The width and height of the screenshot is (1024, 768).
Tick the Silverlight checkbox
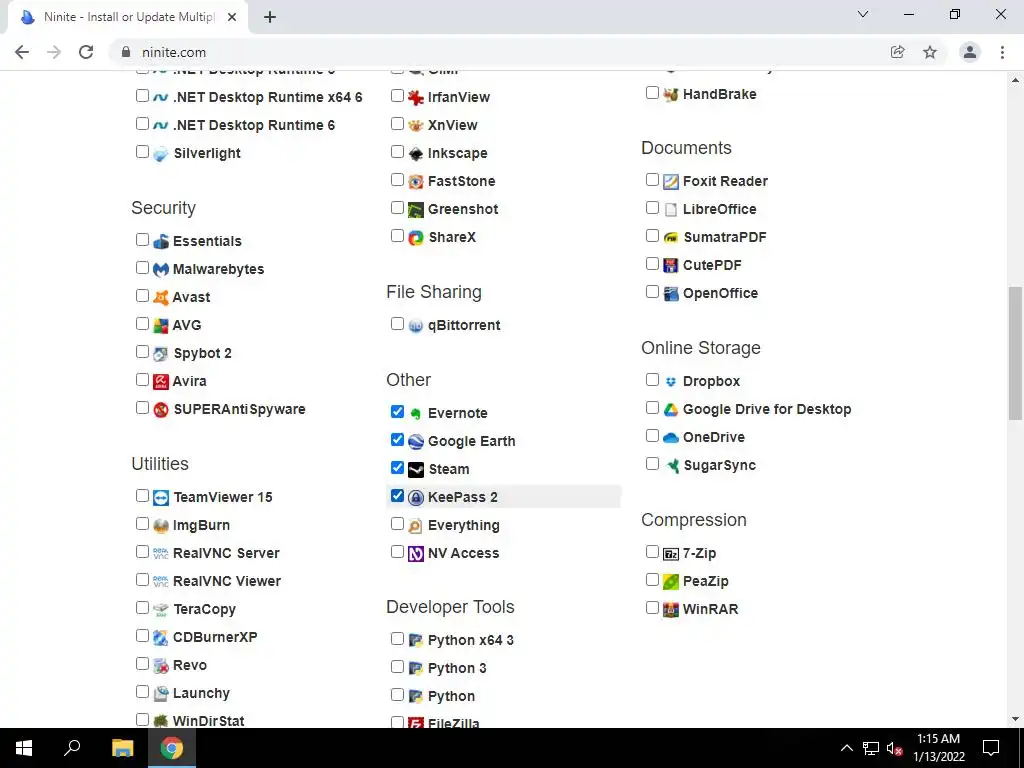[x=142, y=152]
